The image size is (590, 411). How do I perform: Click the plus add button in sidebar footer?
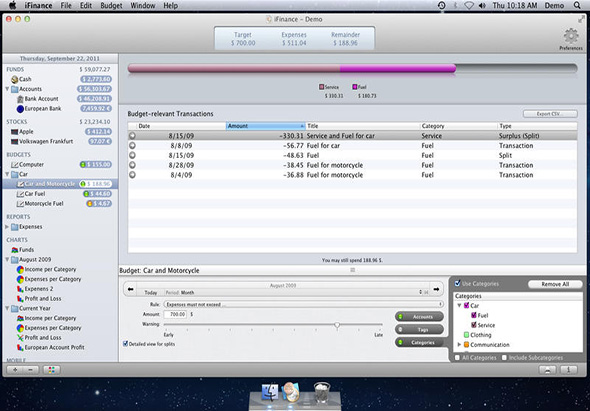(x=15, y=370)
